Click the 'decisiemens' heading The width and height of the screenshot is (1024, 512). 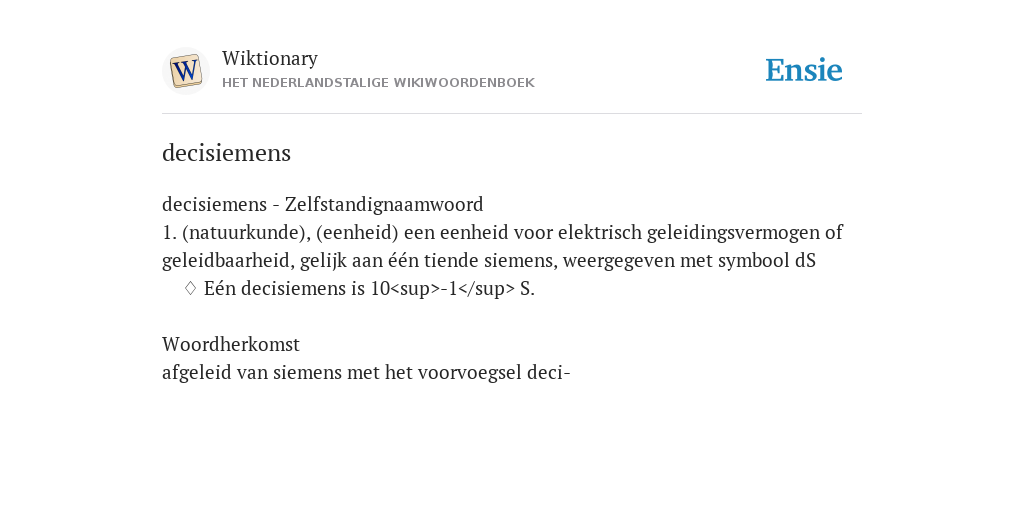coord(227,153)
